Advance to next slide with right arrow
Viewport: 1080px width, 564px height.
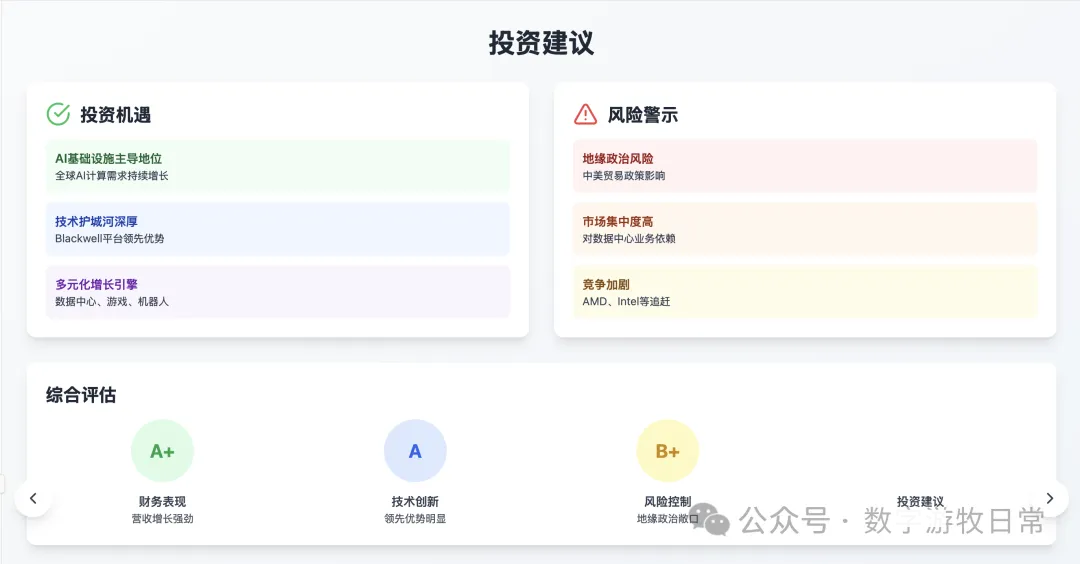(1049, 498)
